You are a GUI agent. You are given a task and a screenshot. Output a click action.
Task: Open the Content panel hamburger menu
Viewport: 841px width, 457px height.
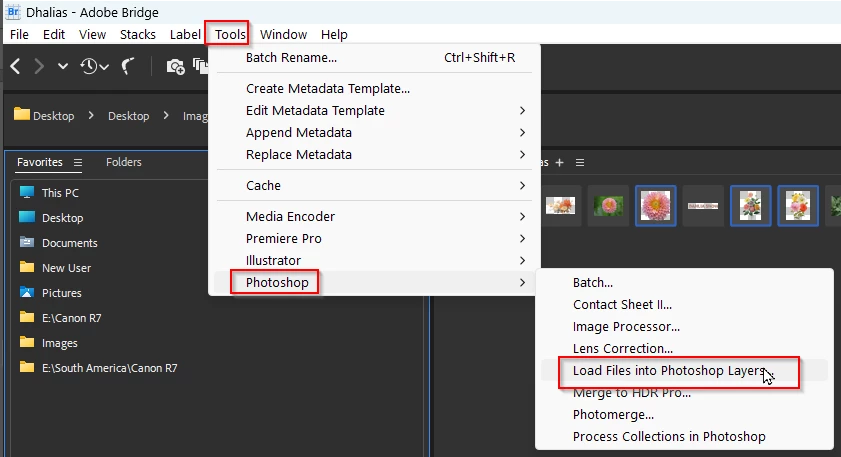[580, 163]
